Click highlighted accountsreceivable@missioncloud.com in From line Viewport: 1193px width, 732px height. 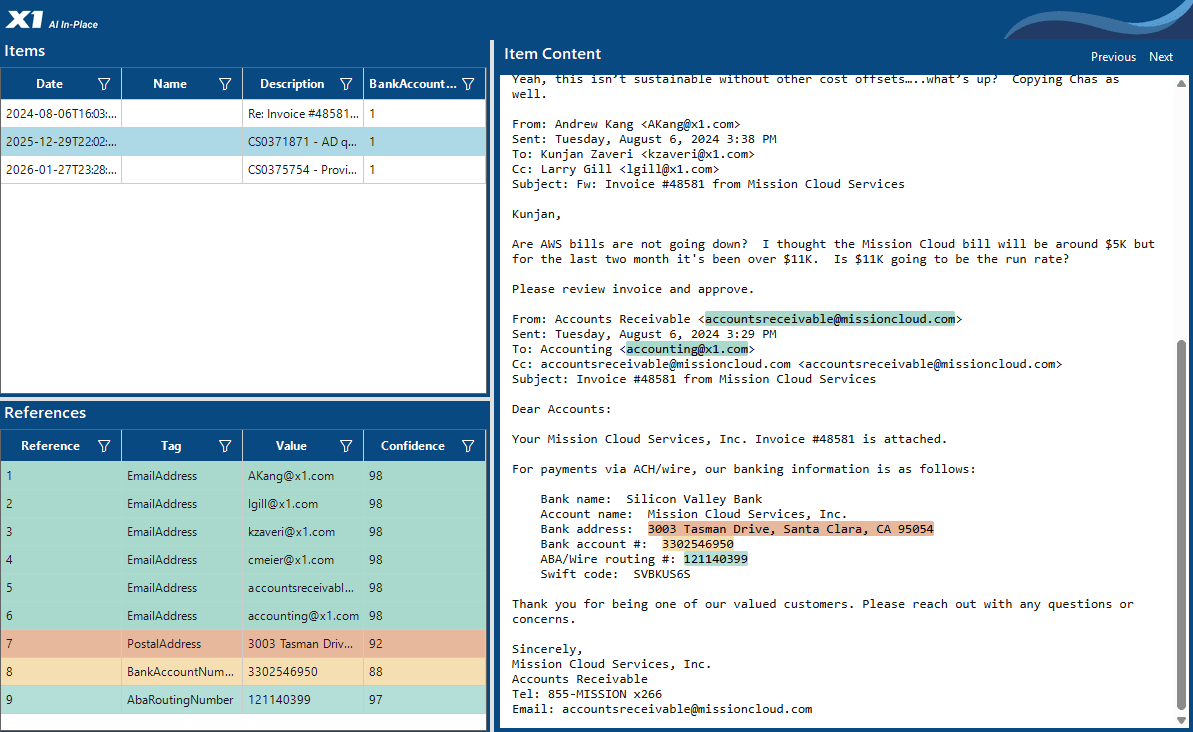829,319
